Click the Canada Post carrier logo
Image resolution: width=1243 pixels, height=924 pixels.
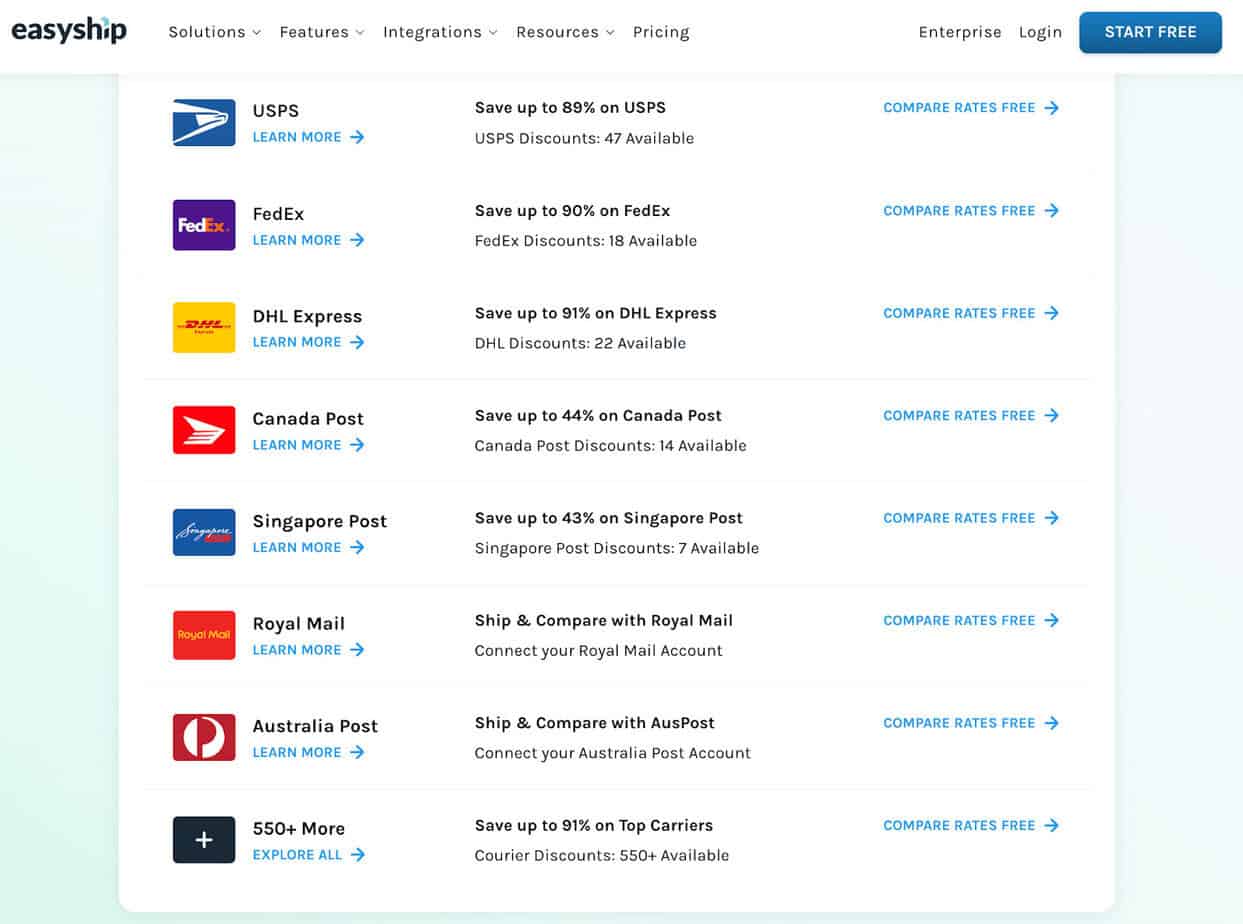click(203, 430)
